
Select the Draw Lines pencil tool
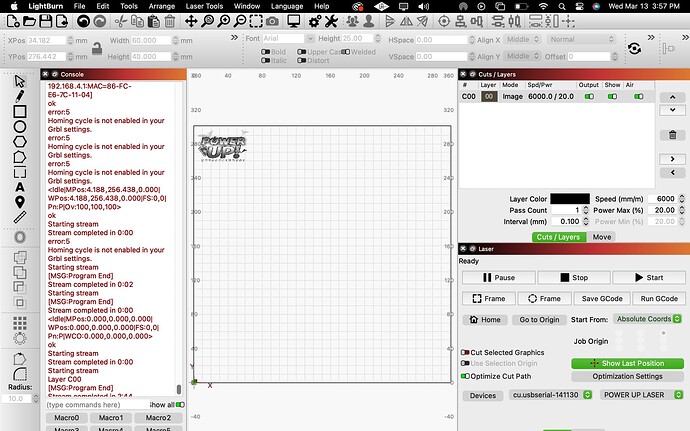20,96
